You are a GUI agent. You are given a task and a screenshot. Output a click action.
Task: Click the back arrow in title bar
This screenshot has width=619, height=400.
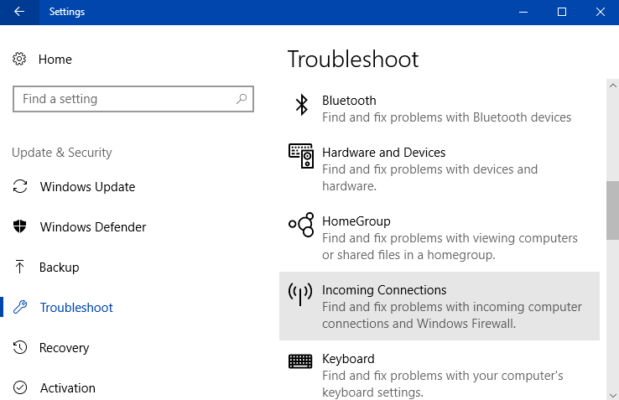point(19,12)
